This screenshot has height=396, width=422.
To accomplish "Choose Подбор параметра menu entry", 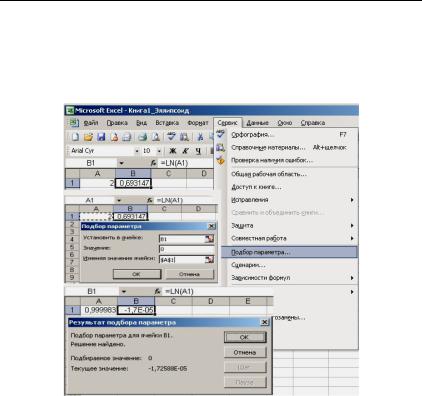I will [289, 252].
